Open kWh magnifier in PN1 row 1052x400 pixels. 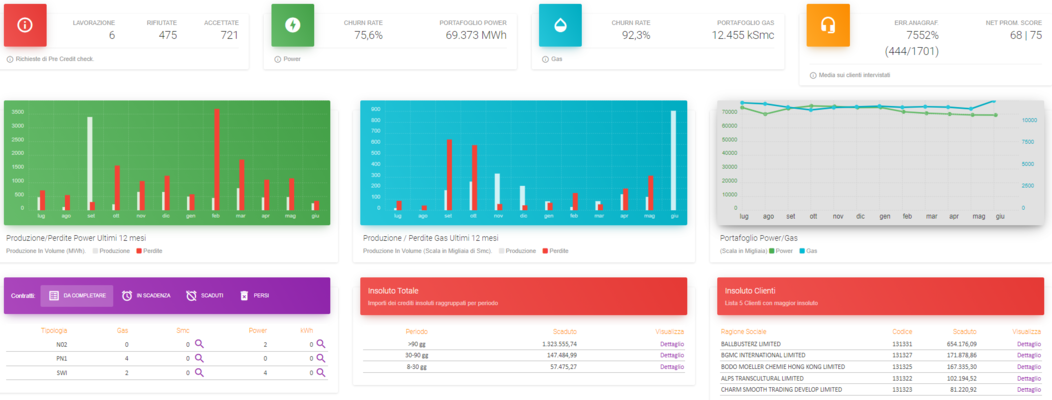pyautogui.click(x=321, y=358)
